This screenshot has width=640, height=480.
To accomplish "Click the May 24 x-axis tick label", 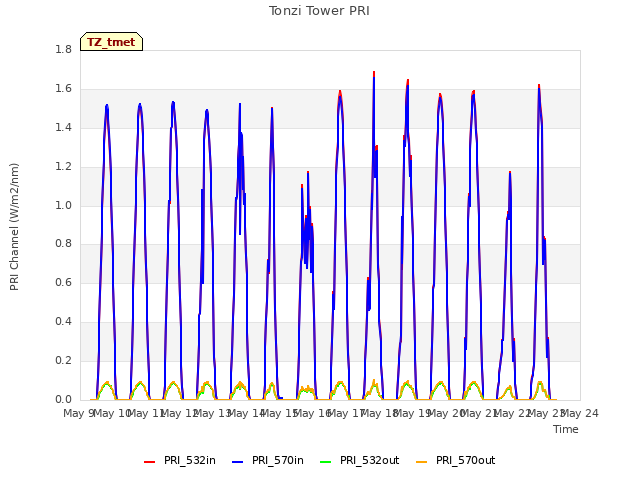I will [x=580, y=414].
